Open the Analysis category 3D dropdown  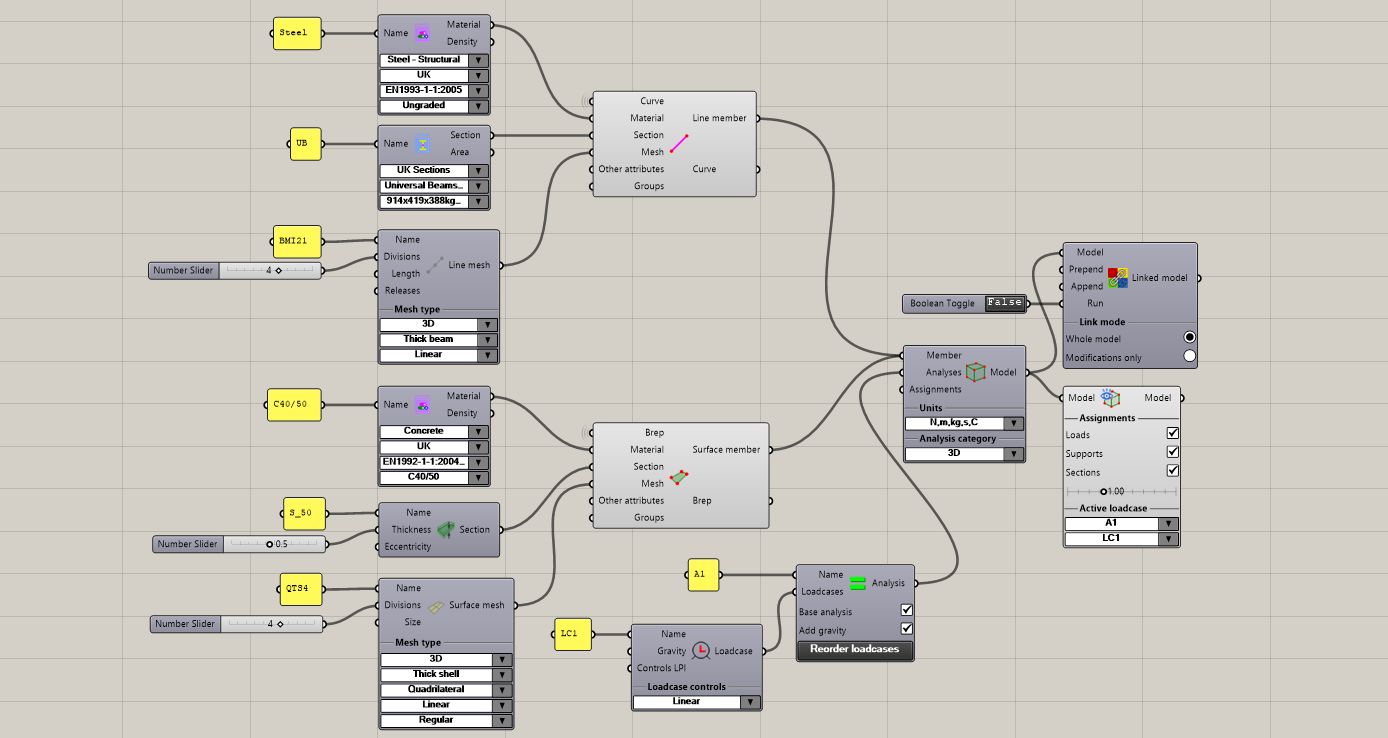coord(964,454)
